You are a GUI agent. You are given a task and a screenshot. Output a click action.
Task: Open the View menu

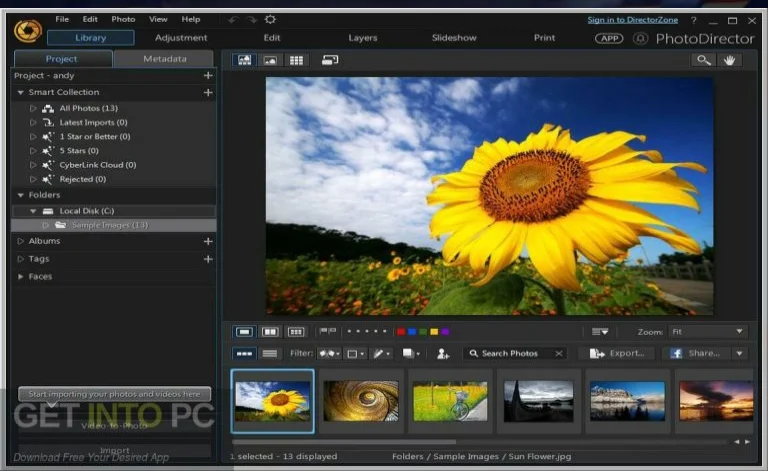158,19
